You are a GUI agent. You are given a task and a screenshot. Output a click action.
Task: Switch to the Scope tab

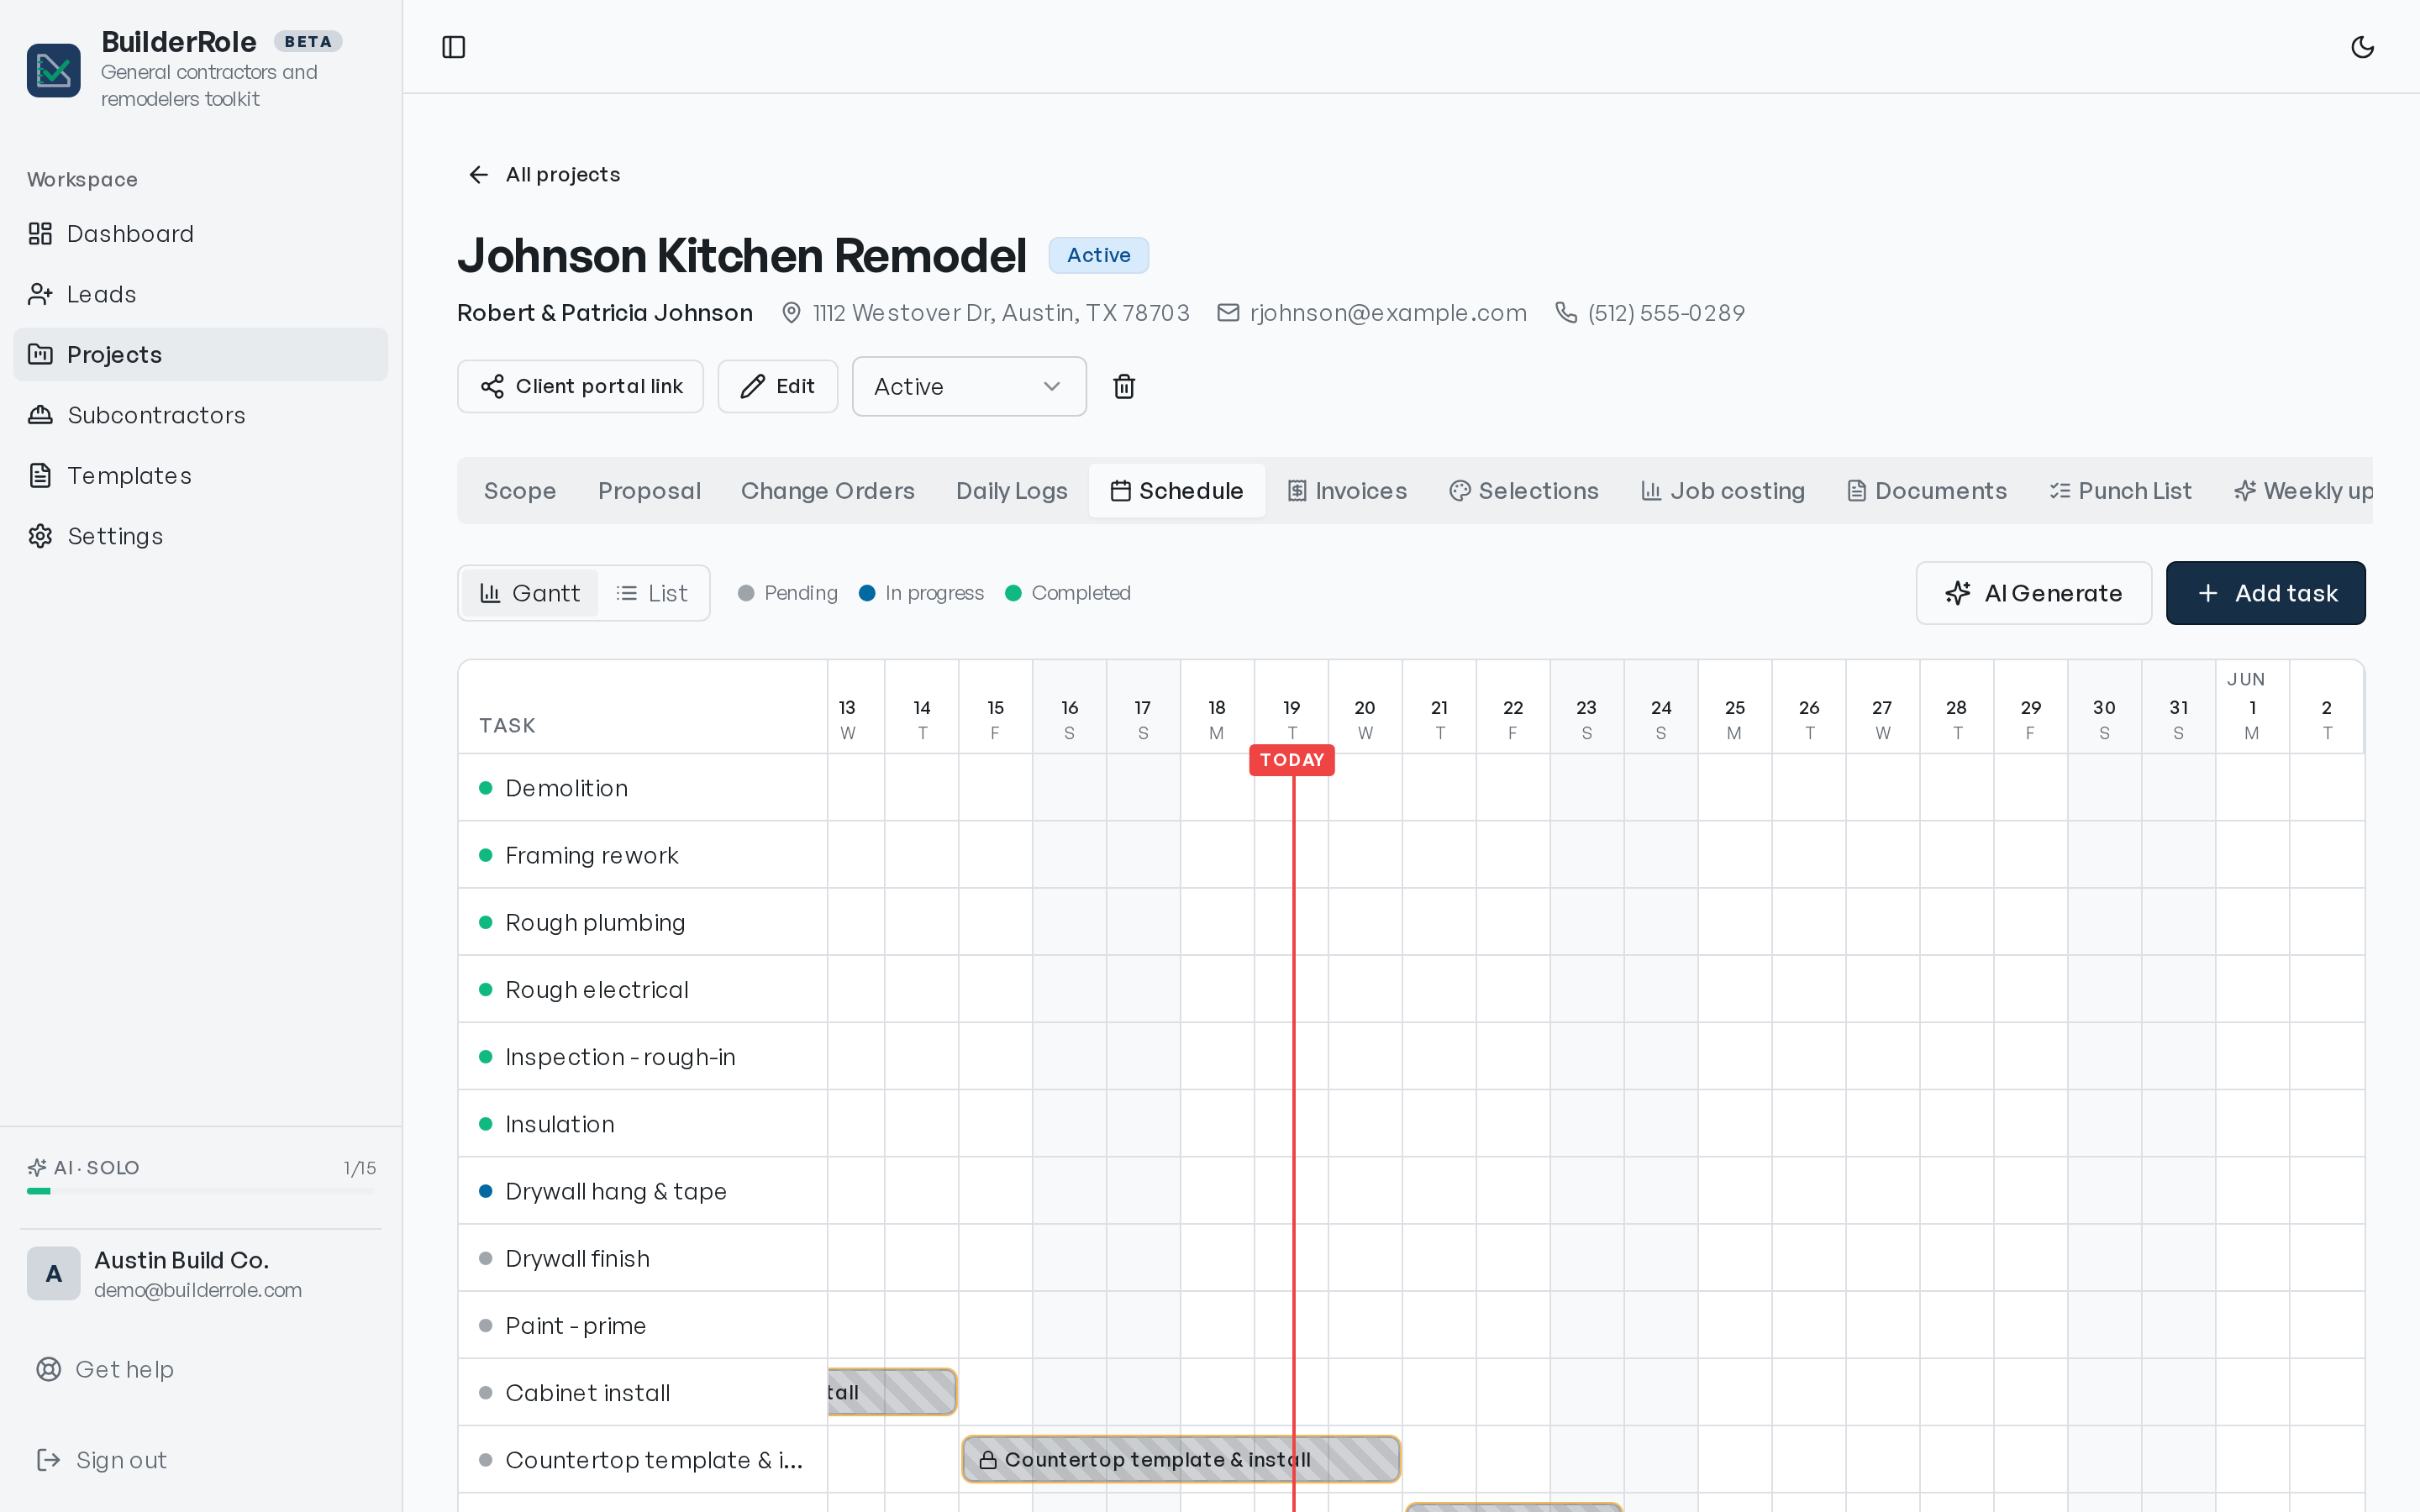[x=520, y=491]
